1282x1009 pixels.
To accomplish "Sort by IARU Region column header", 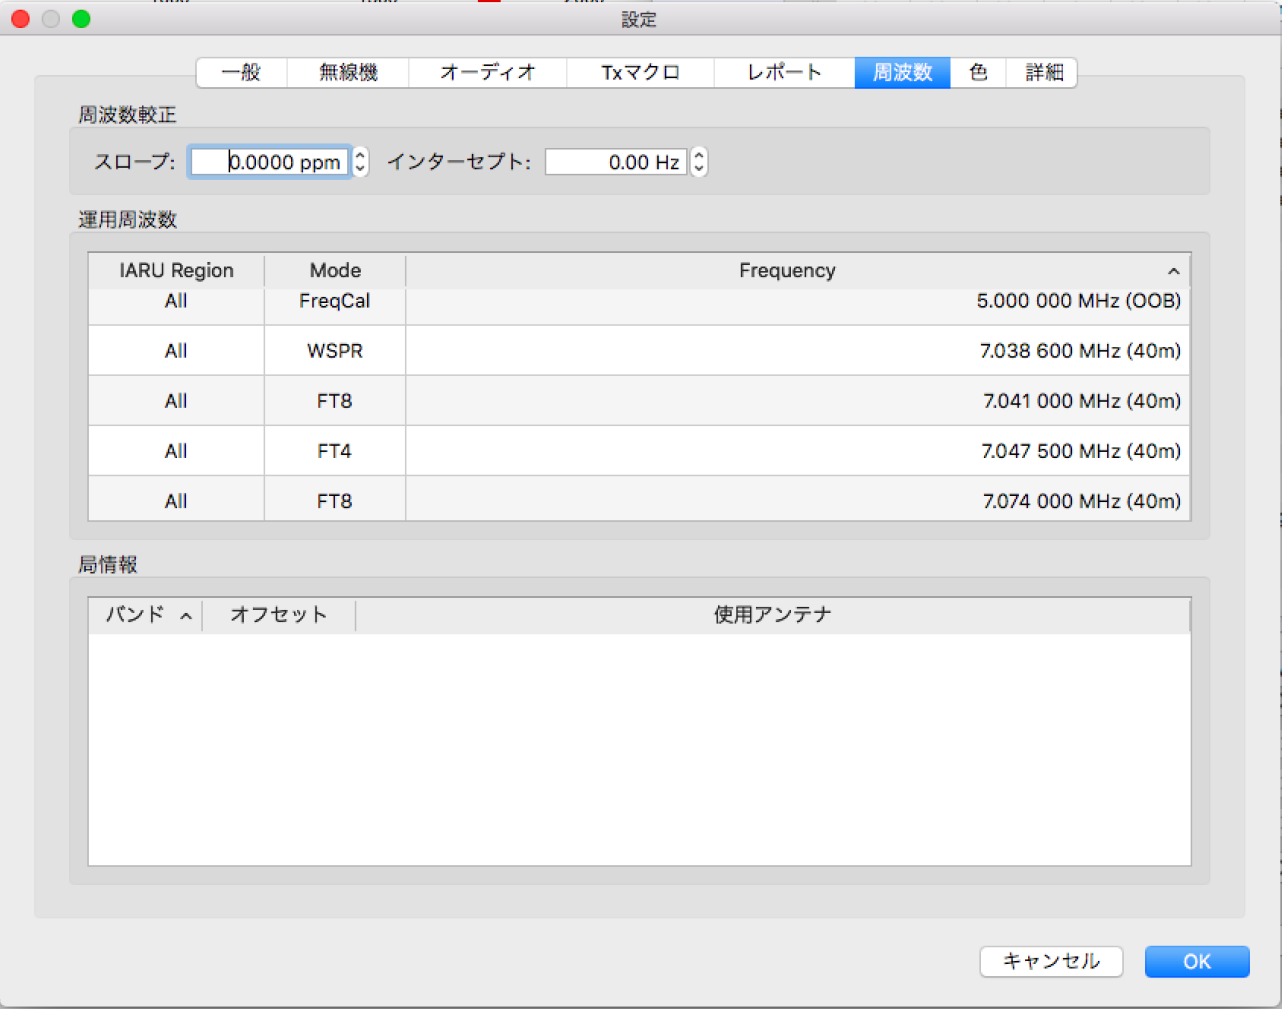I will click(x=176, y=271).
